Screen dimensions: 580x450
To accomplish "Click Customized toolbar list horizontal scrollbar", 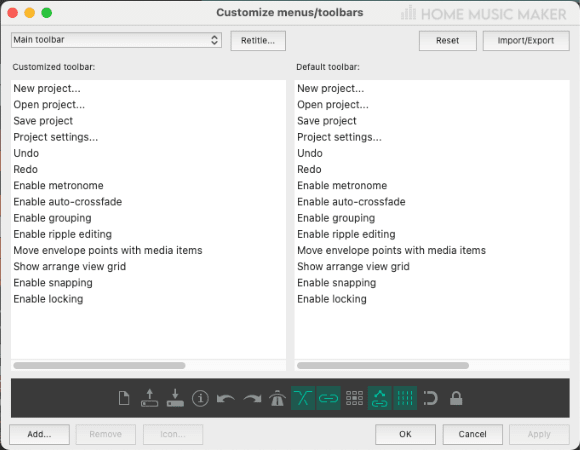I will click(x=99, y=365).
